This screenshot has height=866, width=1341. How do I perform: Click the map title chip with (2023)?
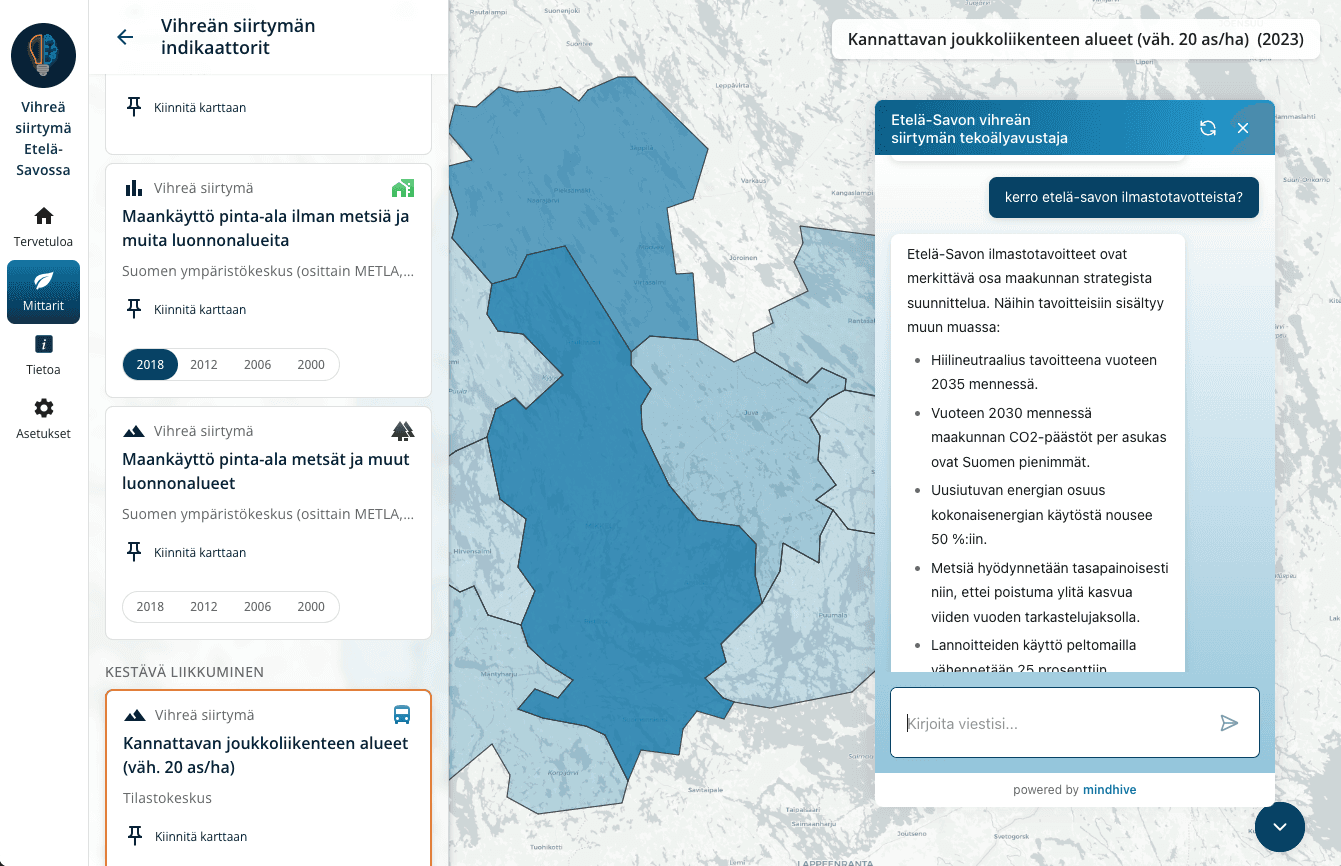click(1076, 39)
